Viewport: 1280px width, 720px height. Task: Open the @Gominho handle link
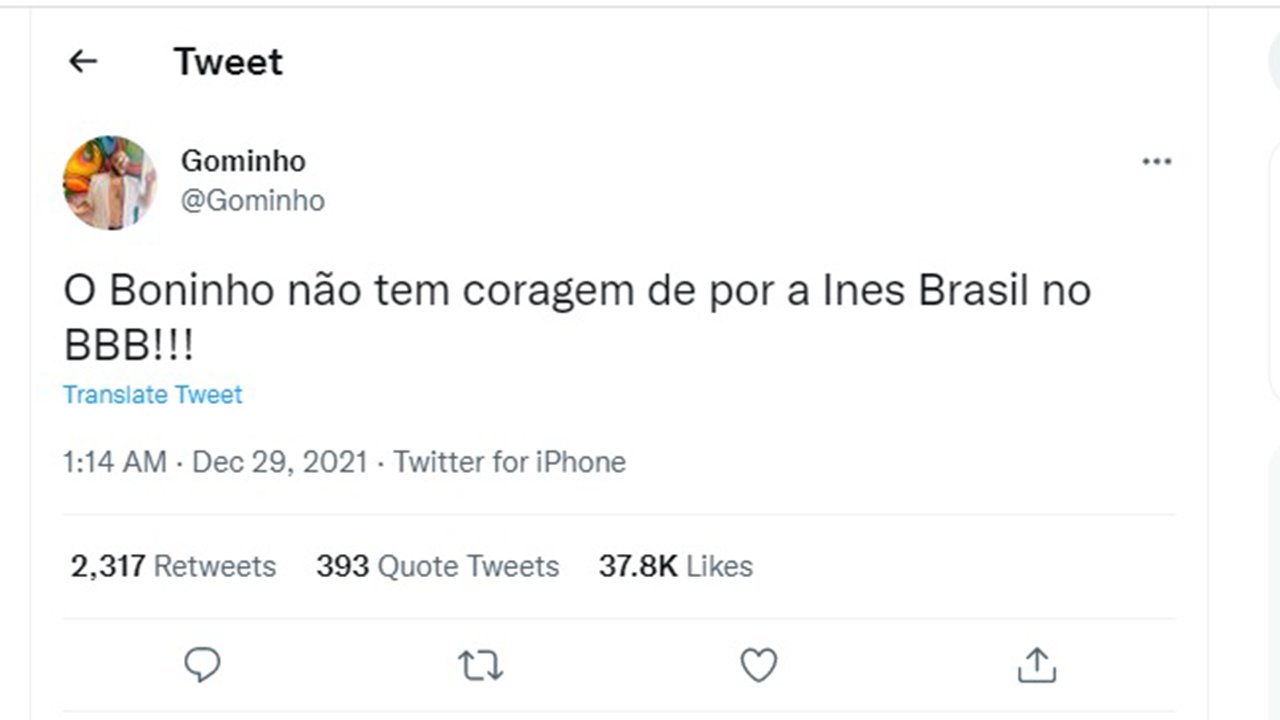tap(252, 200)
